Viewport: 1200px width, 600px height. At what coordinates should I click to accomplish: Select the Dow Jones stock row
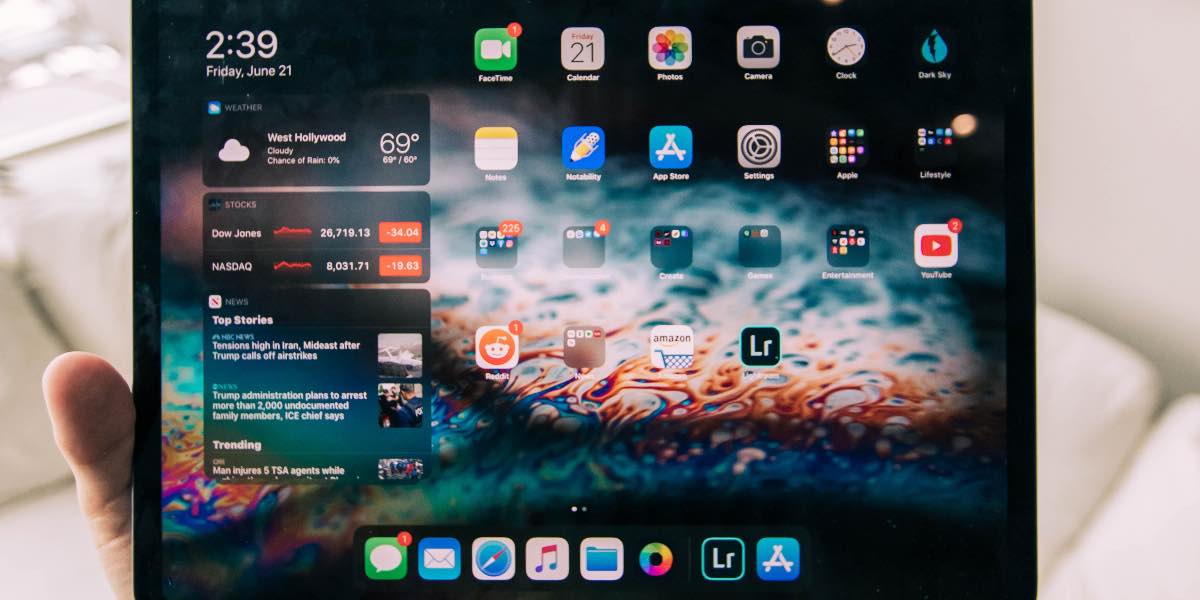pyautogui.click(x=317, y=233)
